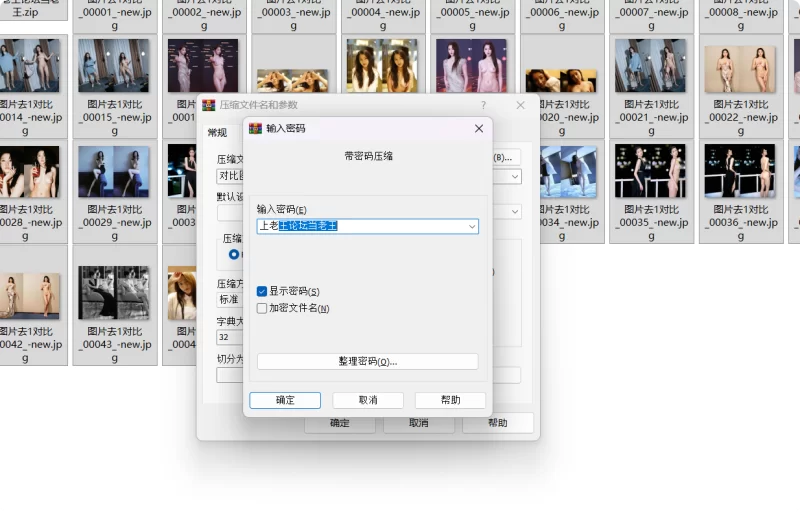
Task: Close the 输入密码 password dialog
Action: pyautogui.click(x=479, y=129)
